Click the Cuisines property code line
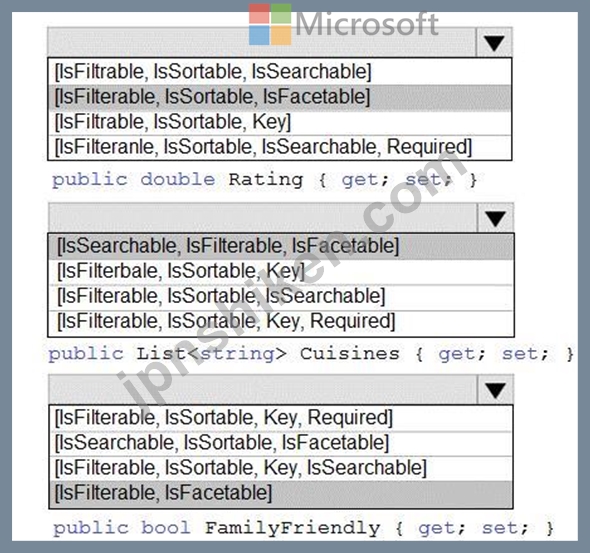The height and width of the screenshot is (553, 590). (x=311, y=354)
